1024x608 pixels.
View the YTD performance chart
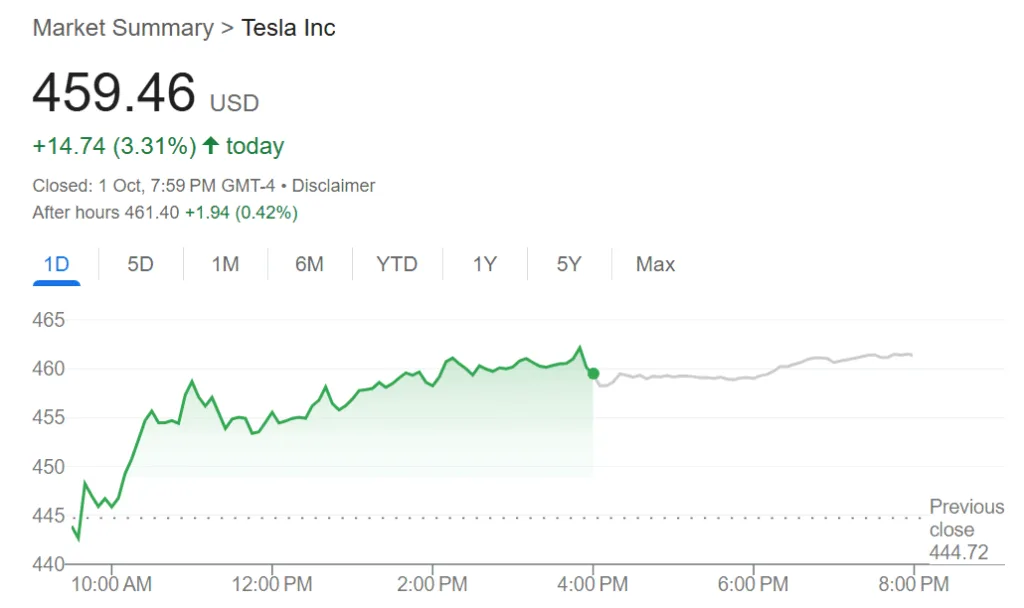[x=397, y=264]
